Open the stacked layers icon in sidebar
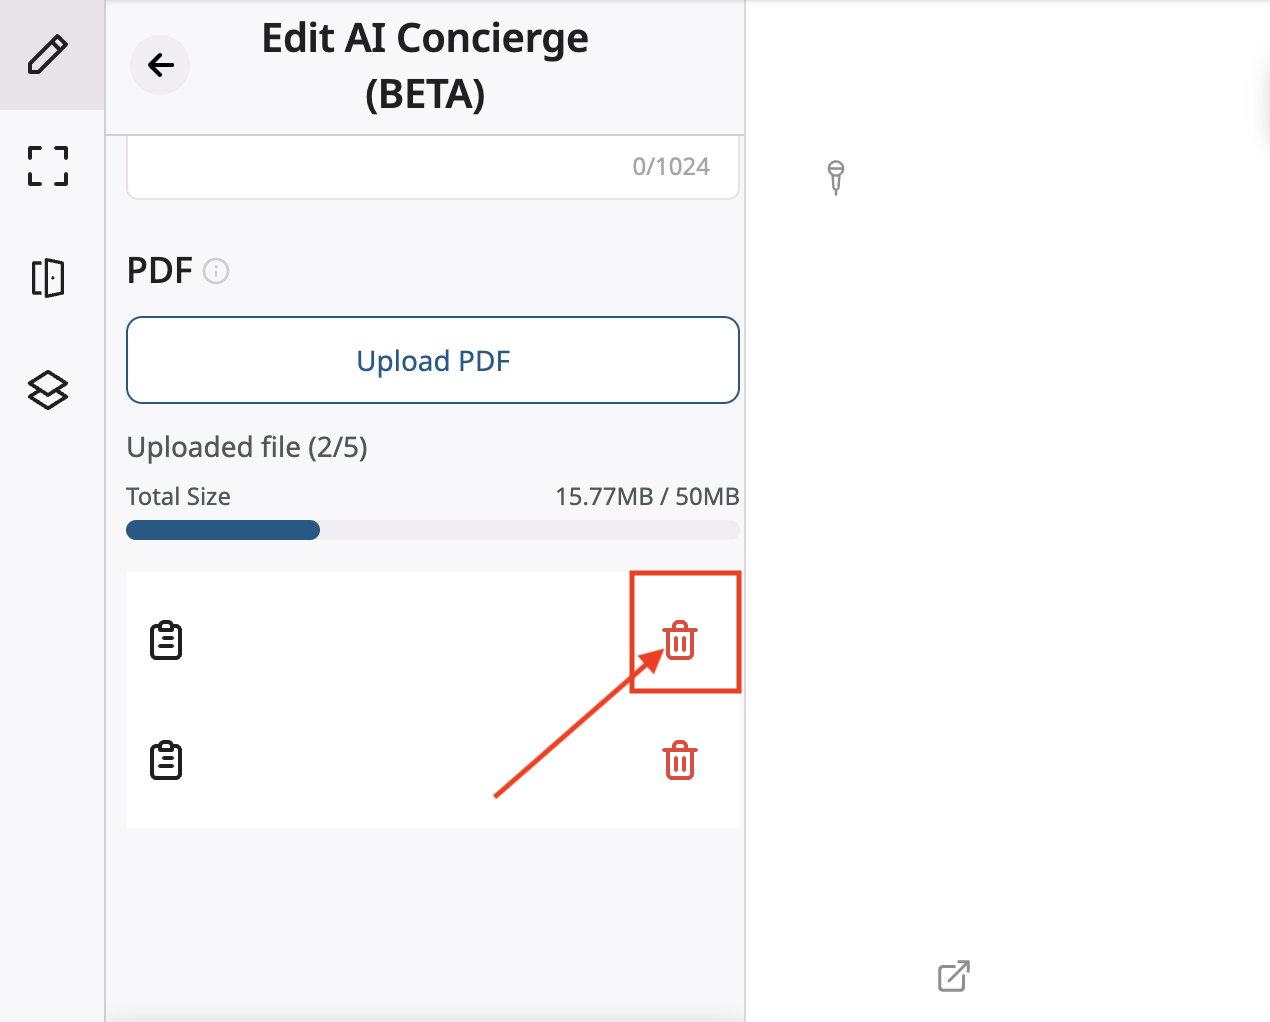Screen dimensions: 1270x1022 pyautogui.click(x=48, y=390)
